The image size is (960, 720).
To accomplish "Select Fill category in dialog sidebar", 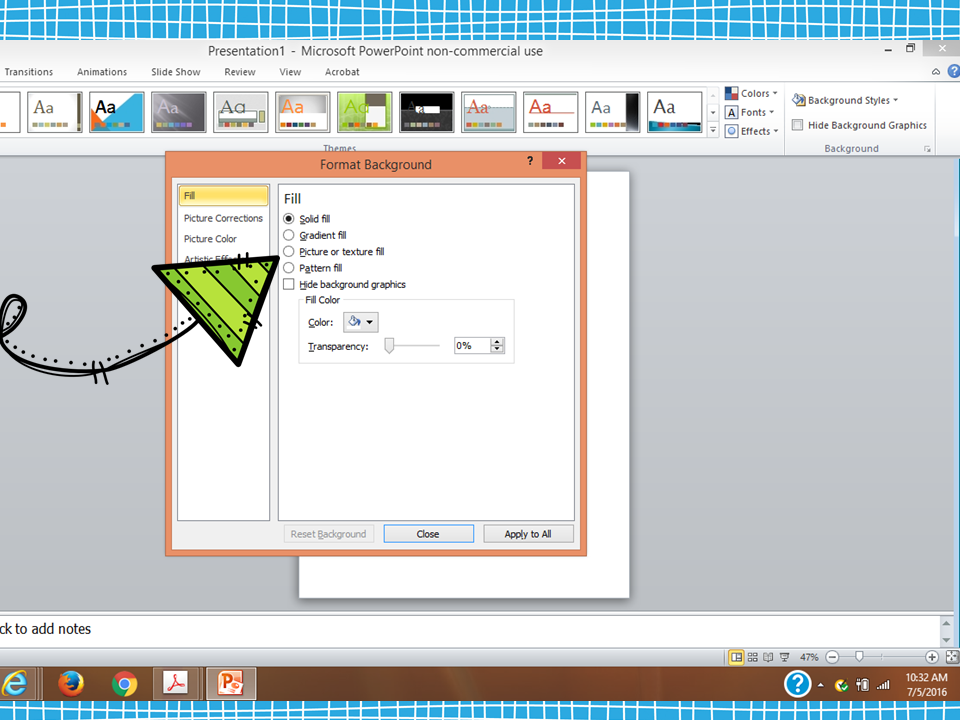I will pyautogui.click(x=223, y=196).
